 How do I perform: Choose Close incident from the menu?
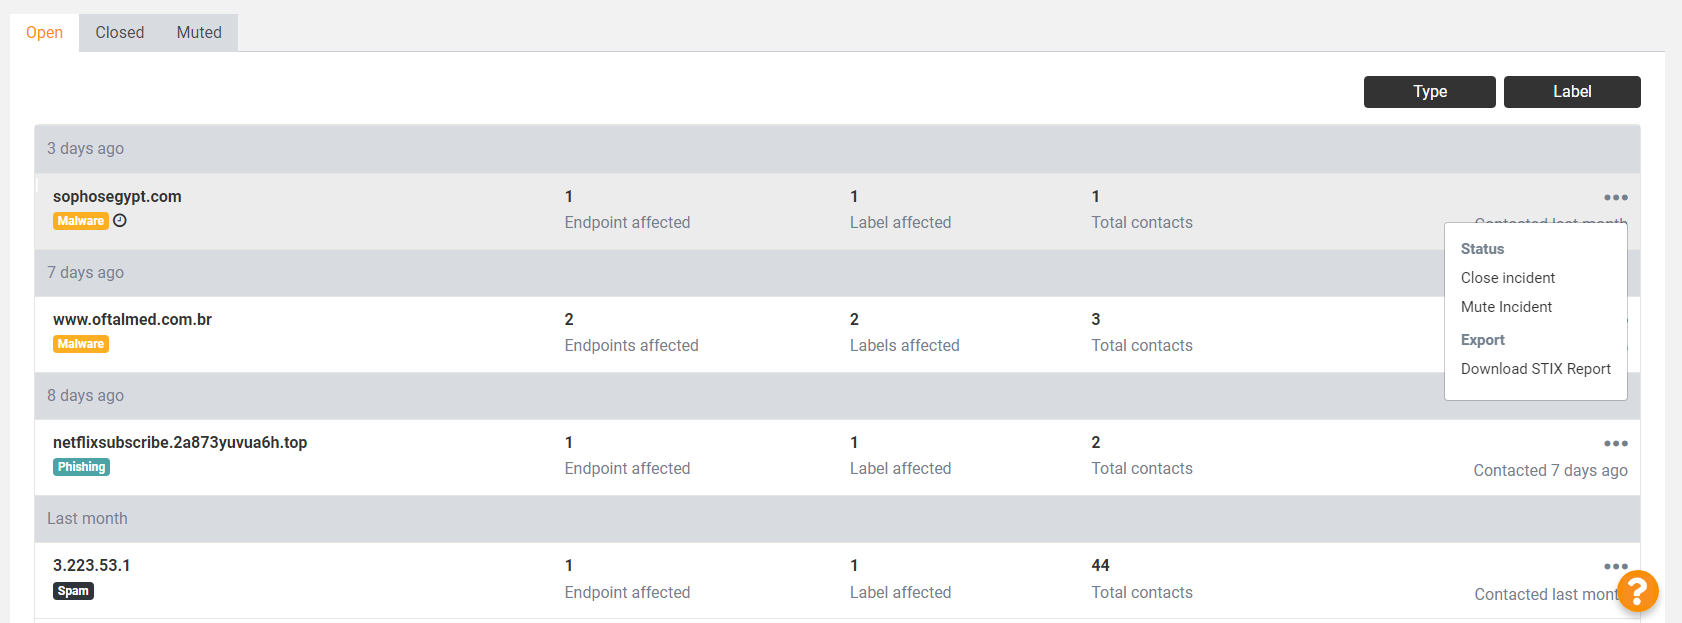tap(1507, 278)
